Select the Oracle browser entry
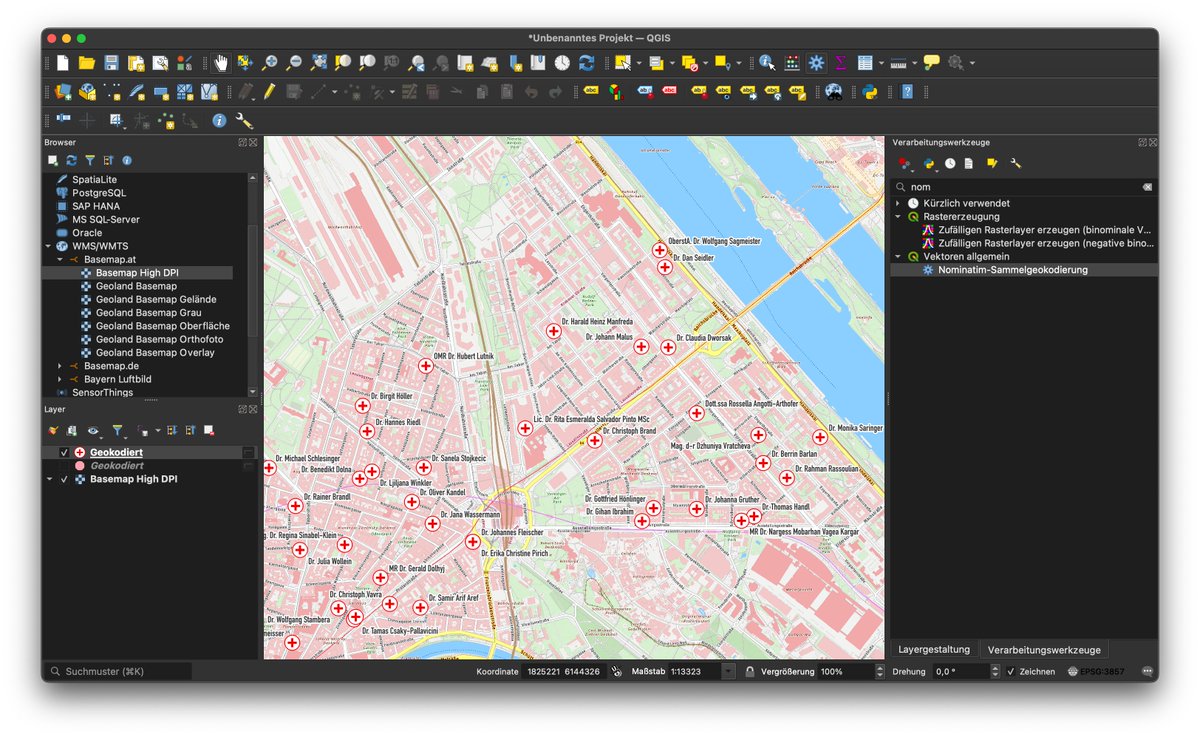The width and height of the screenshot is (1200, 737). tap(88, 233)
